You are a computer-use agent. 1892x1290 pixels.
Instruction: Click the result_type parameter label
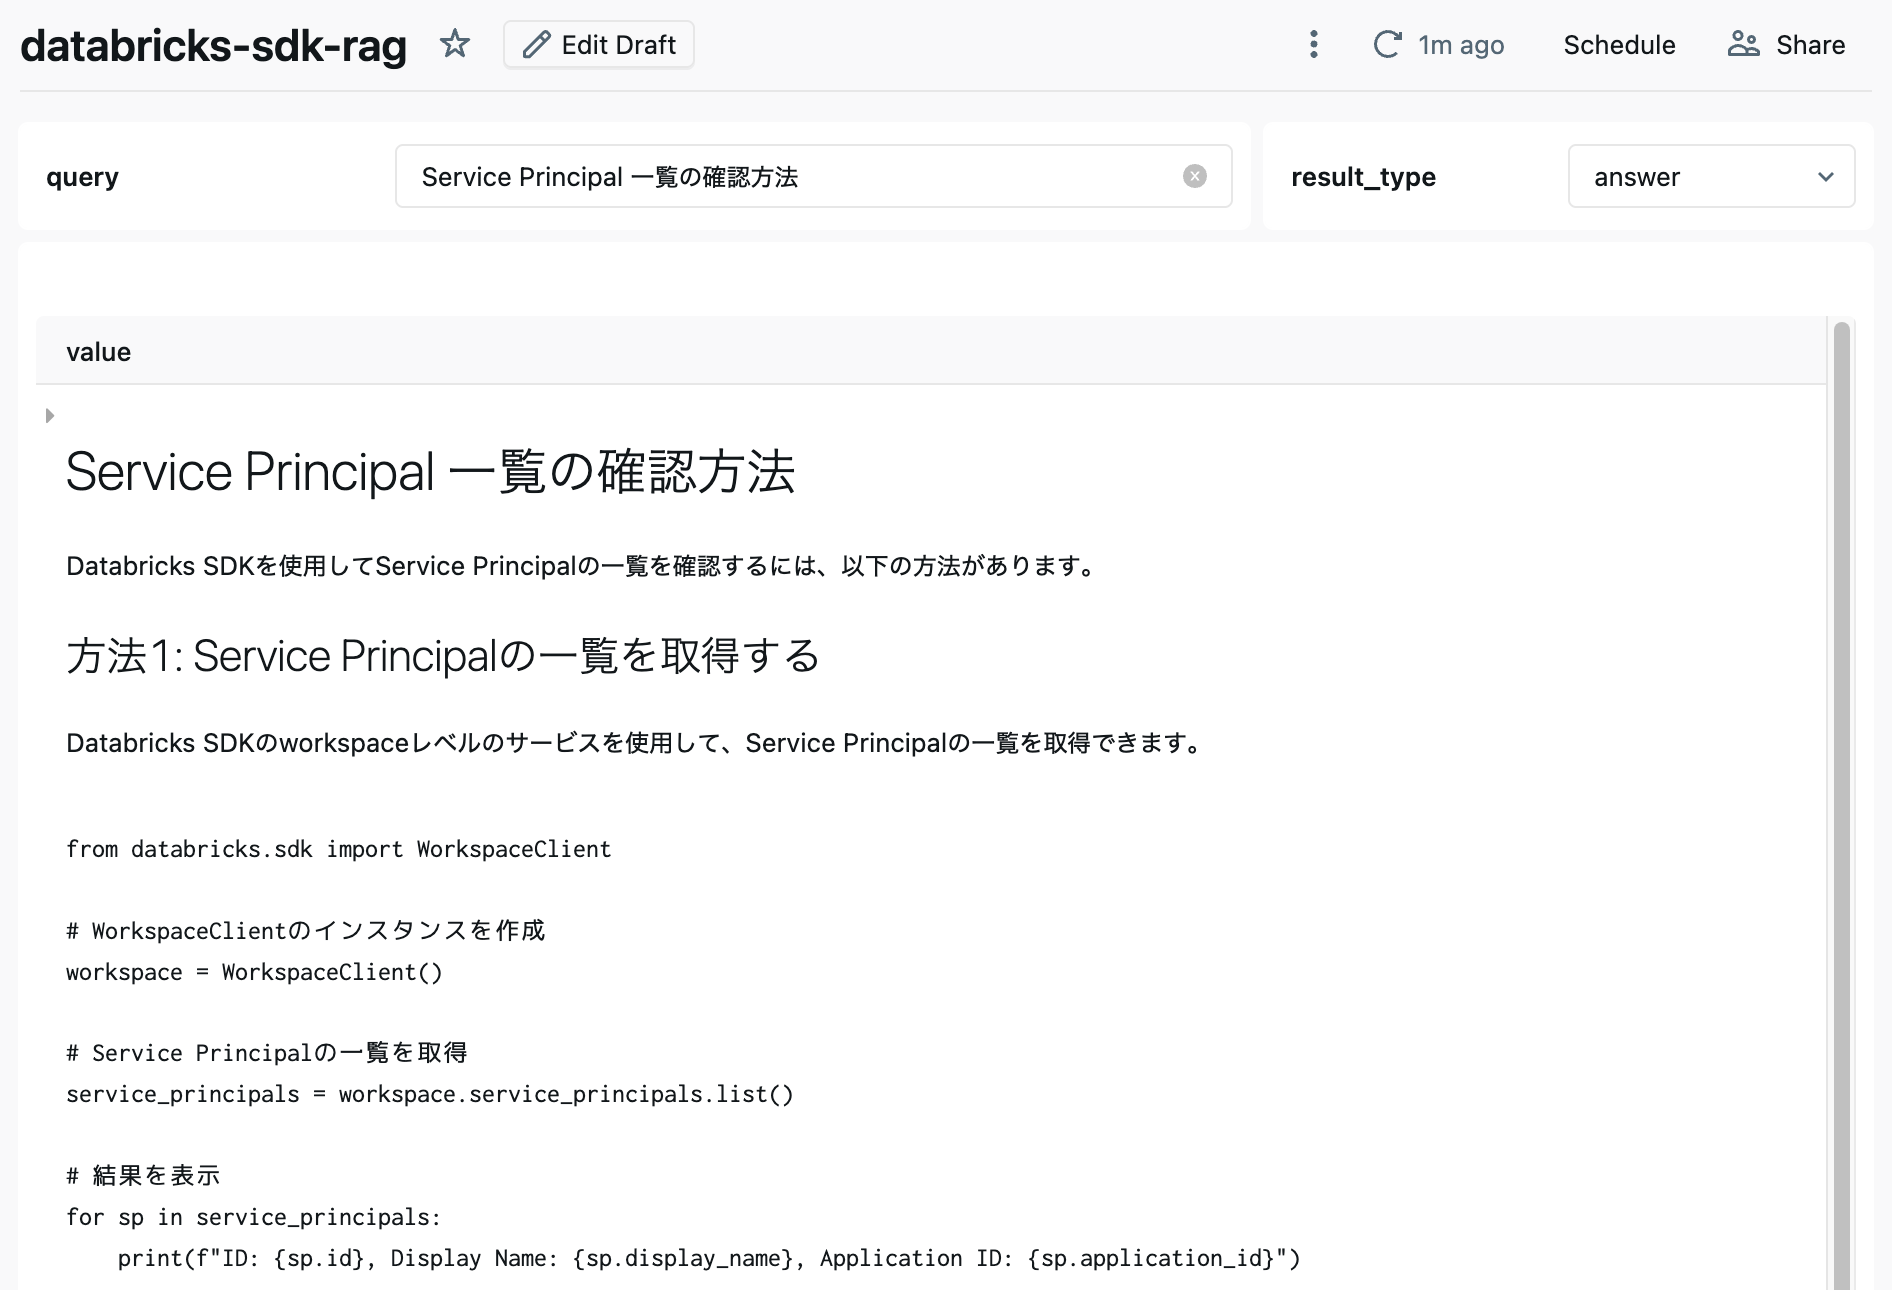click(x=1363, y=177)
